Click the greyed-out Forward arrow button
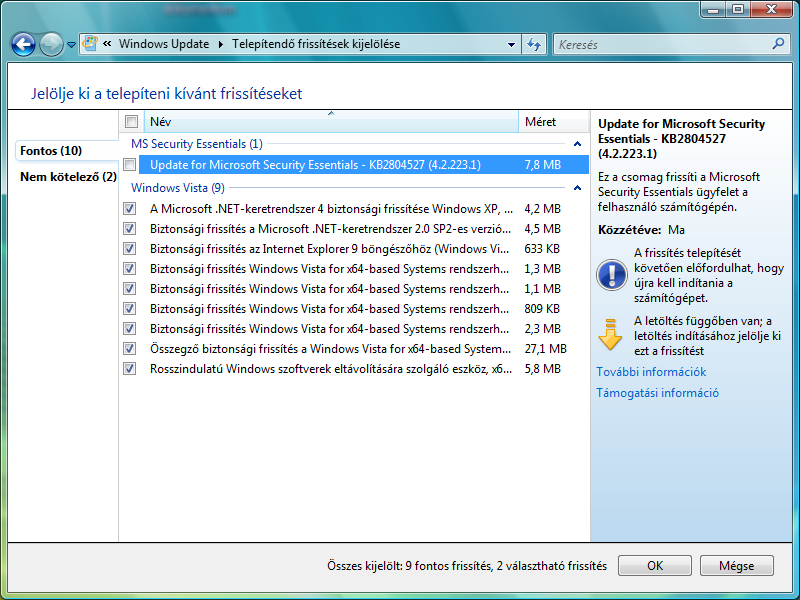Viewport: 800px width, 600px height. tap(51, 44)
